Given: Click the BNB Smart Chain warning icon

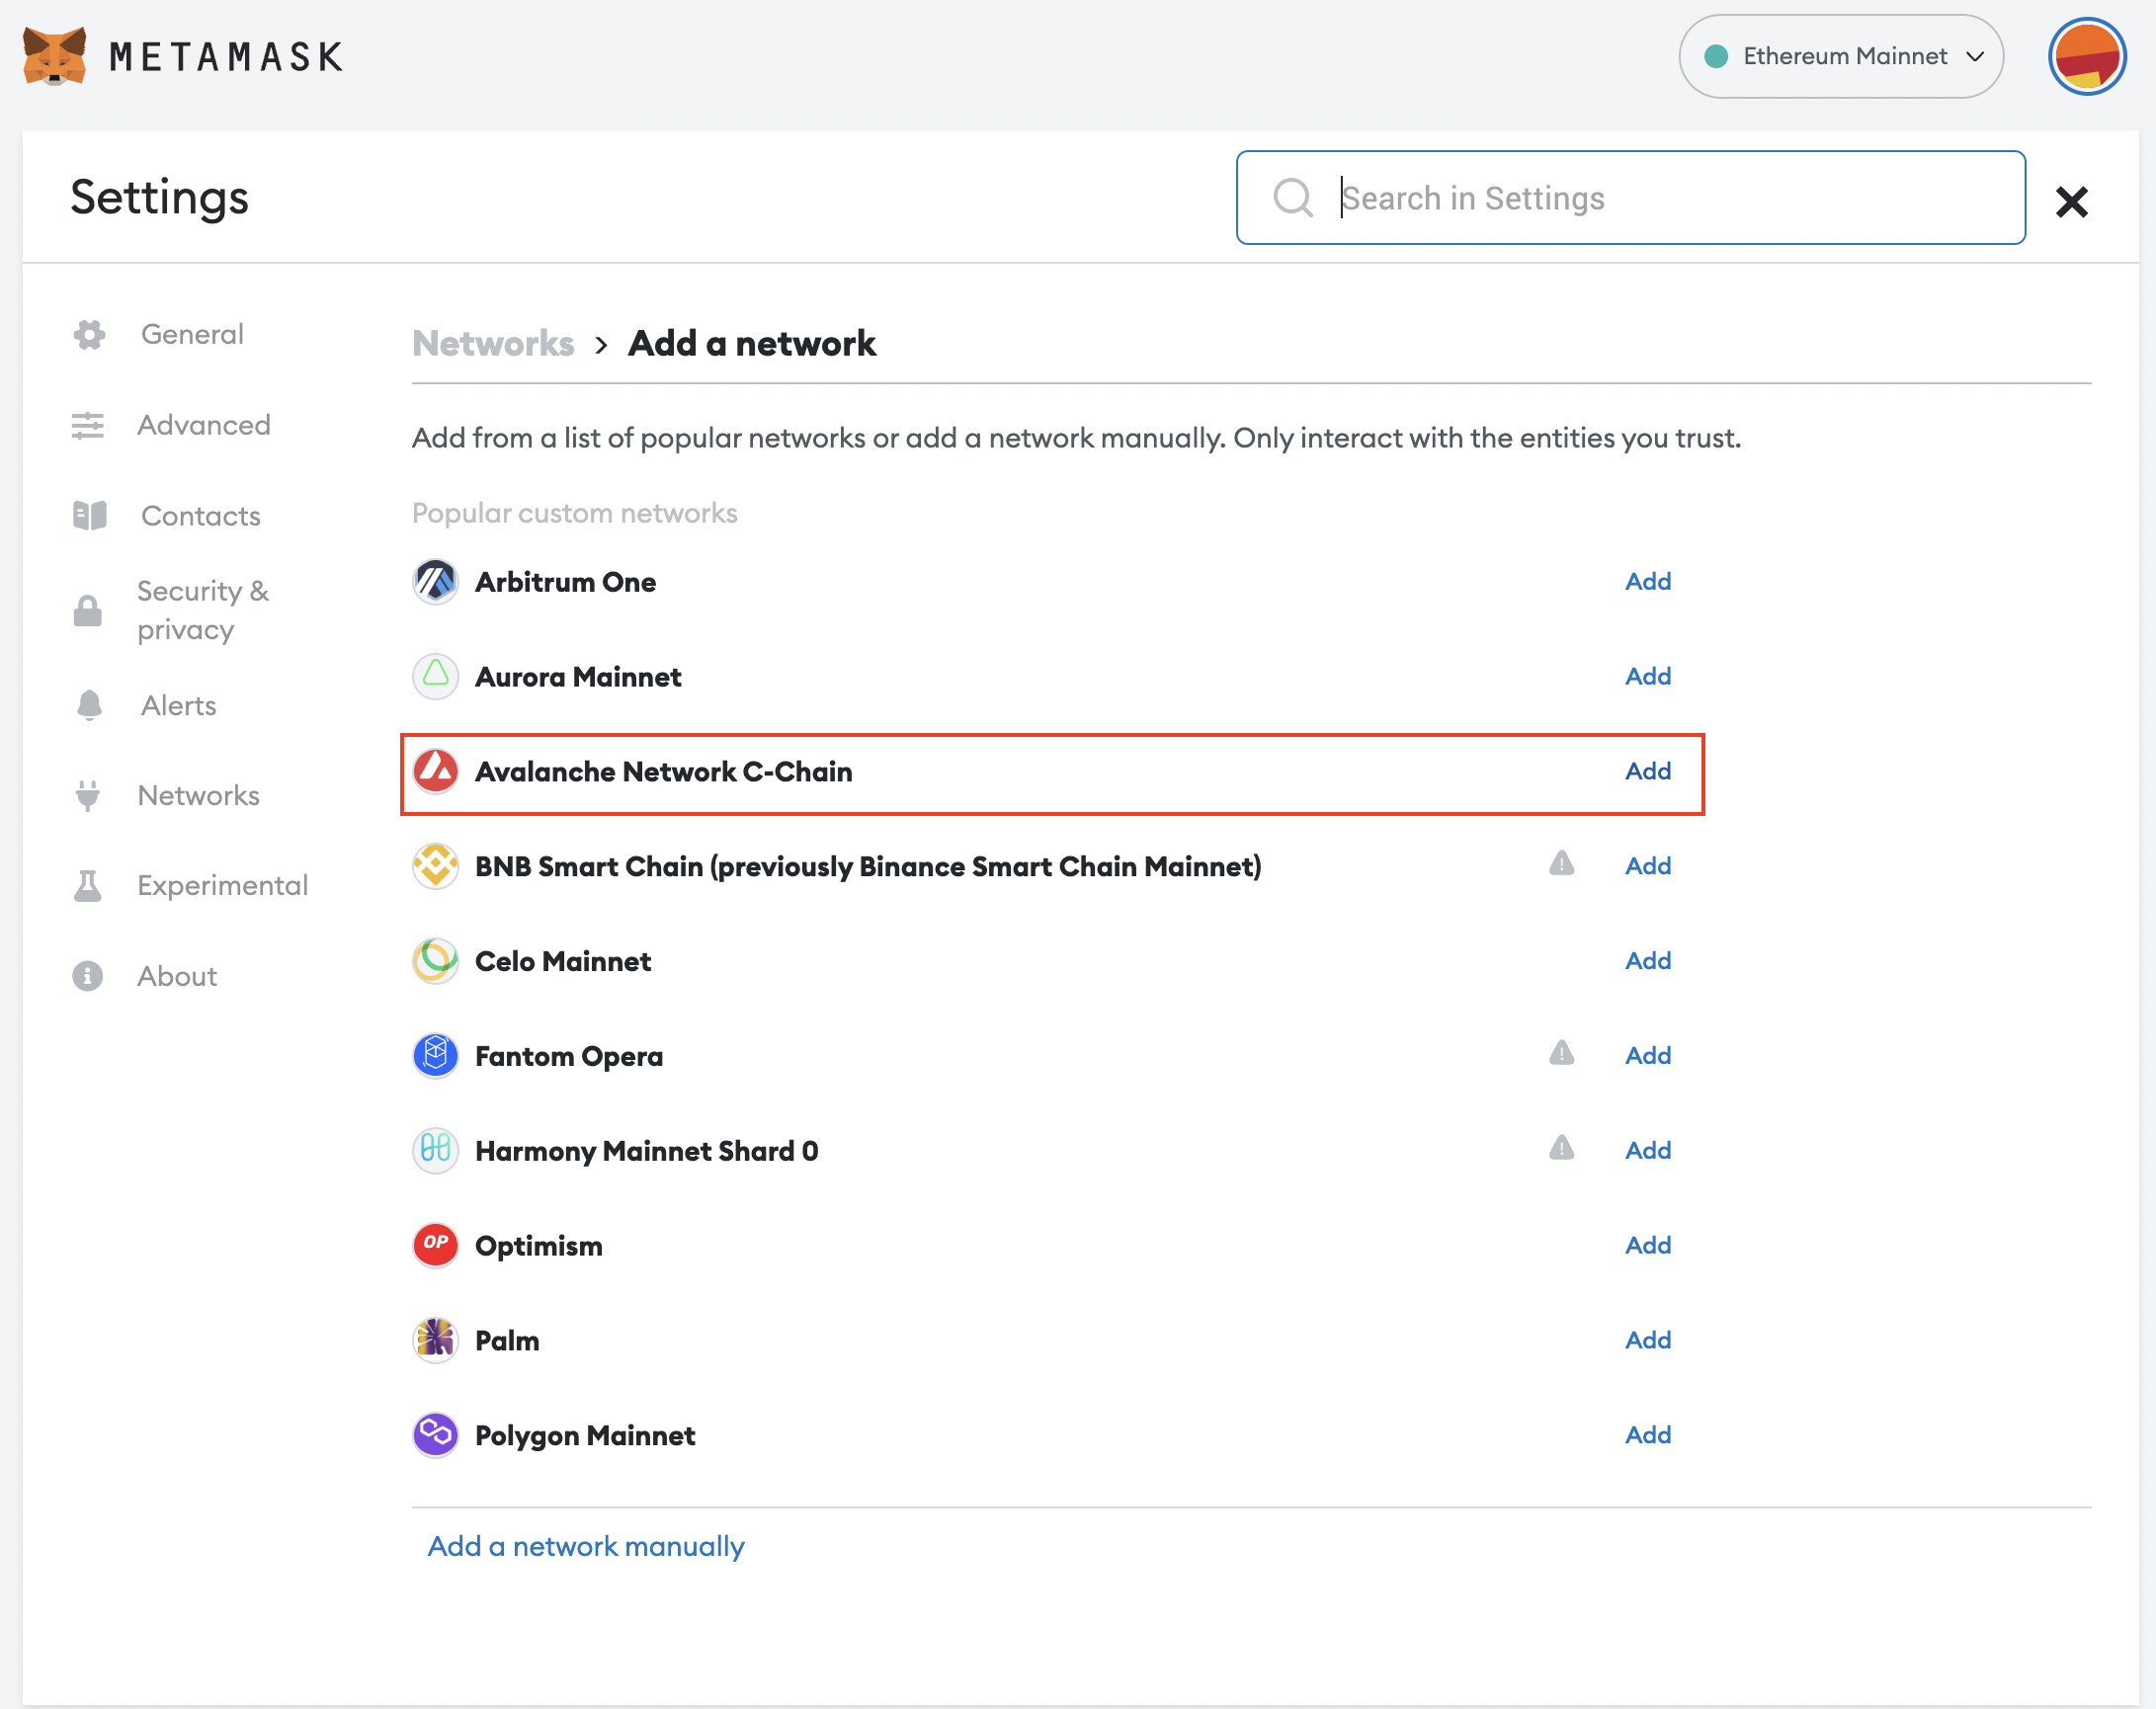Looking at the screenshot, I should click(x=1562, y=864).
